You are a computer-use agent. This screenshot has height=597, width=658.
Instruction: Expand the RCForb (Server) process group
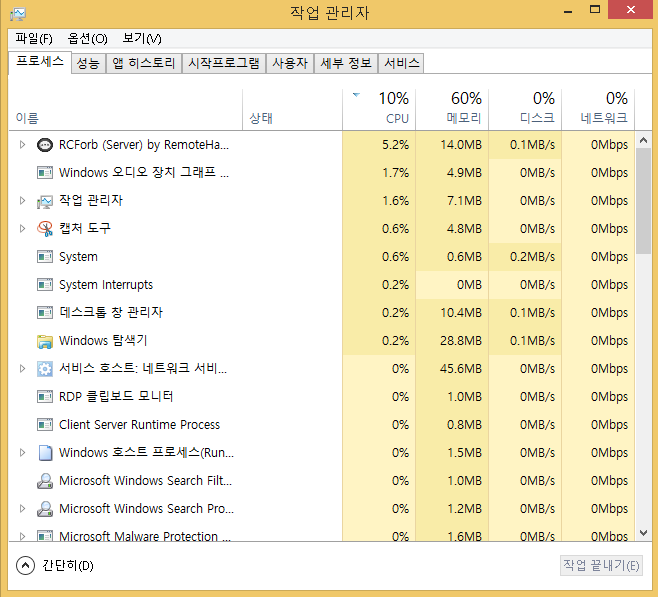23,145
